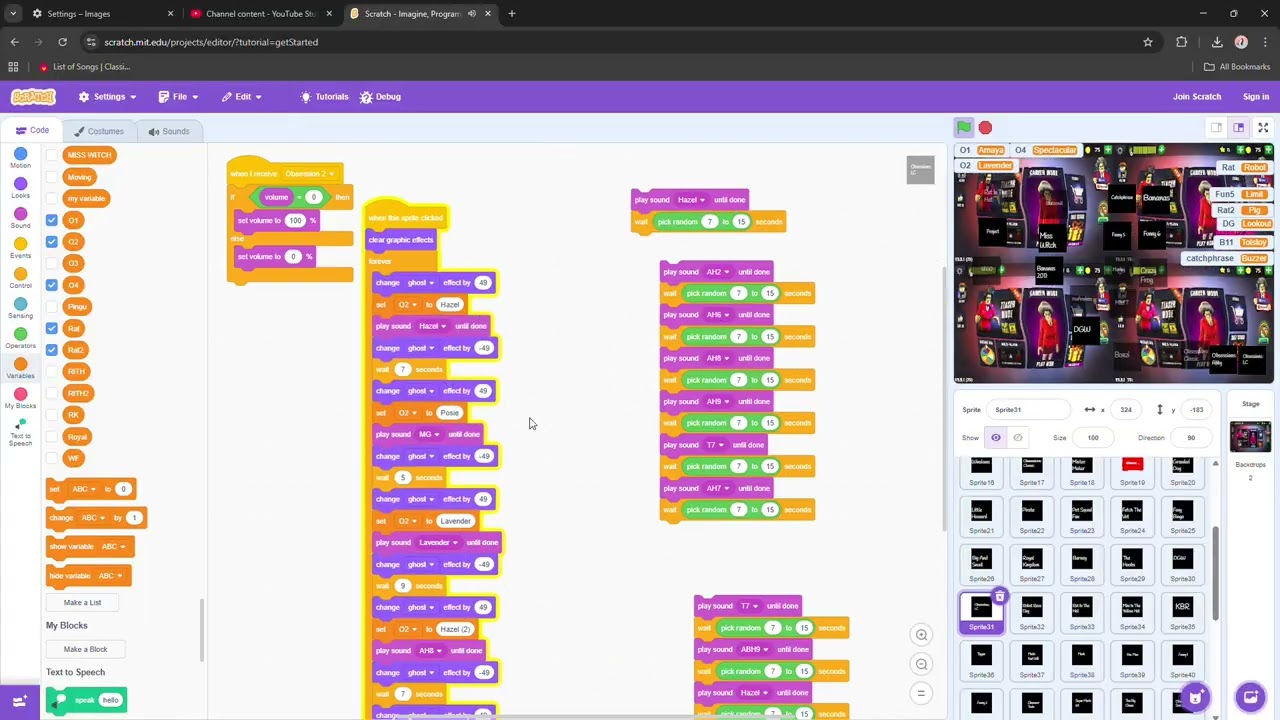The width and height of the screenshot is (1280, 720).
Task: Check the Moving variable checkbox
Action: click(51, 177)
